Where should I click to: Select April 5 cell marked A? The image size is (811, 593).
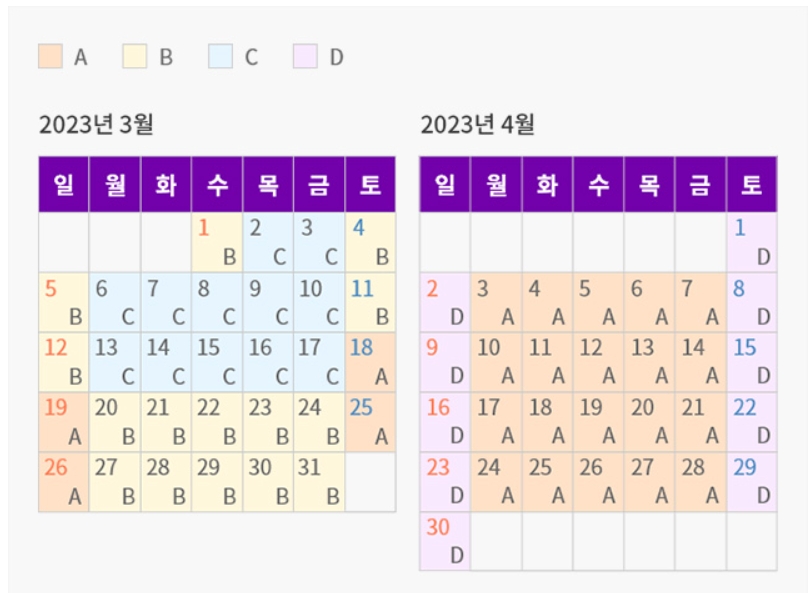pyautogui.click(x=598, y=302)
